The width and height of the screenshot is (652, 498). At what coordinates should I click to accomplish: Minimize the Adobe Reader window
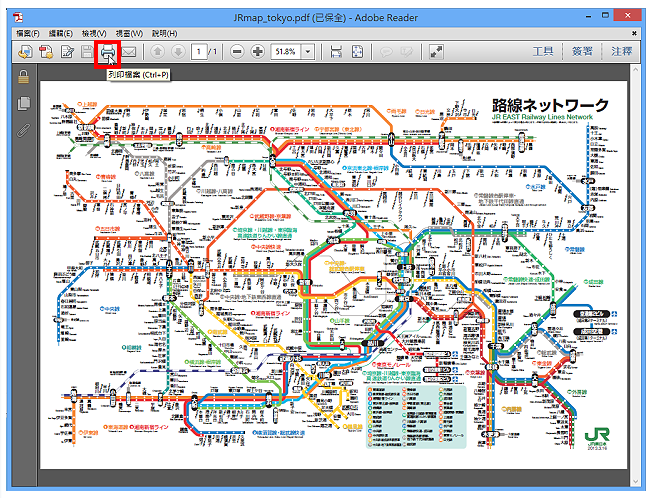(589, 17)
